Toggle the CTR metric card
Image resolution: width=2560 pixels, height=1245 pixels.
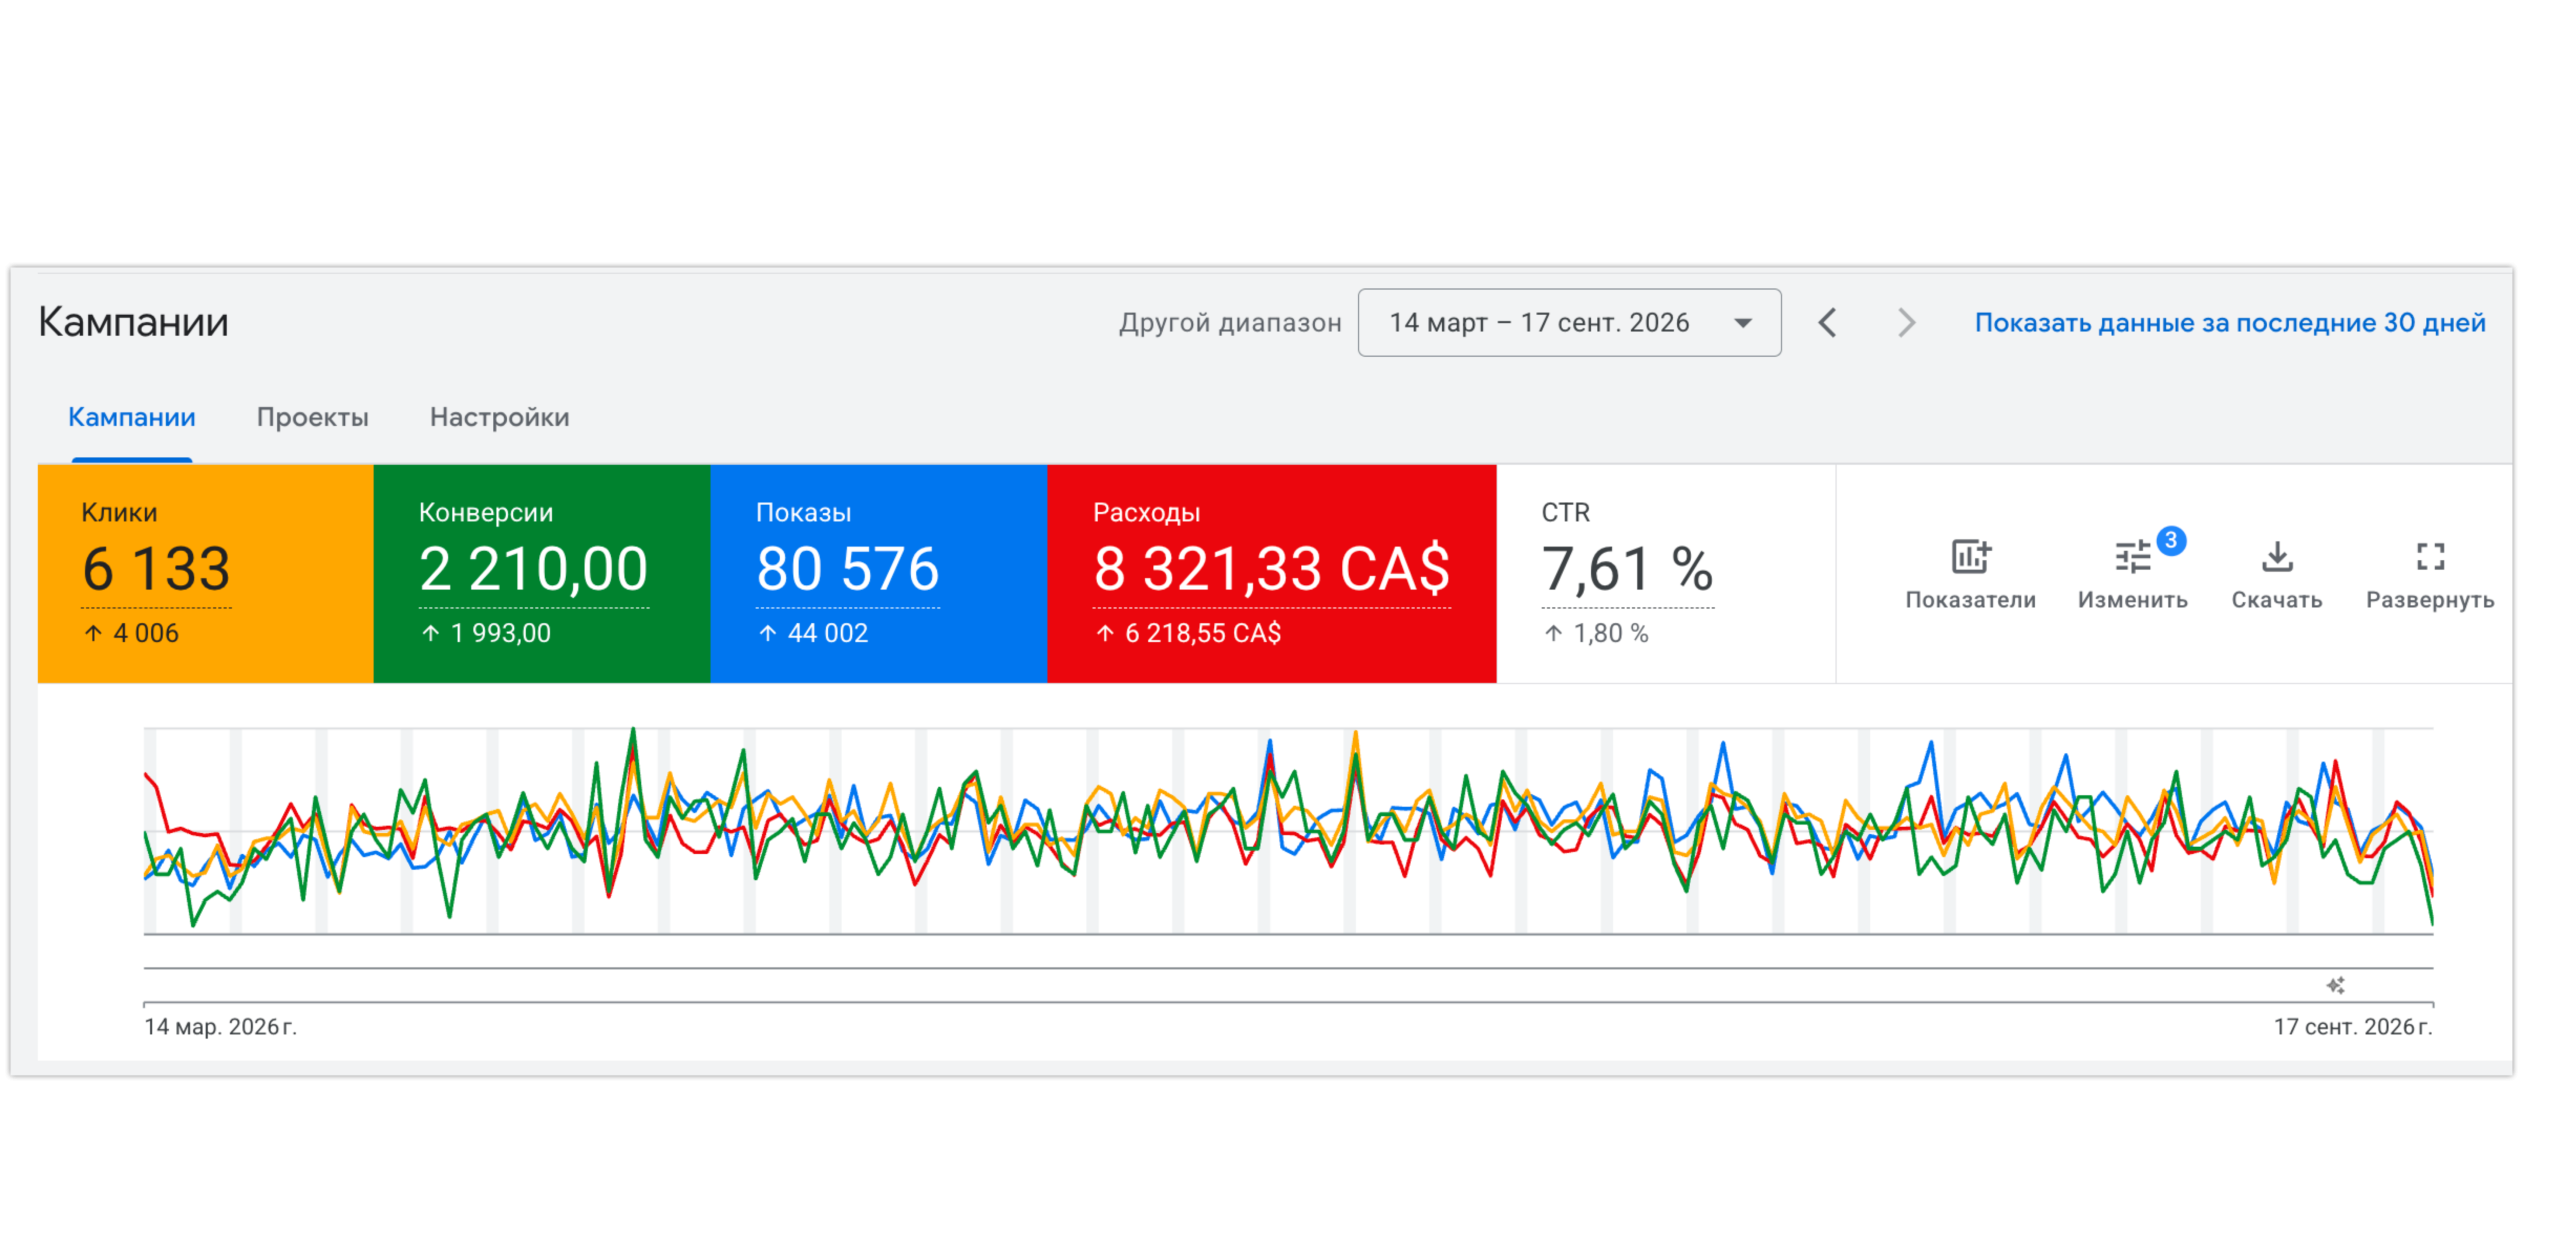(1665, 573)
